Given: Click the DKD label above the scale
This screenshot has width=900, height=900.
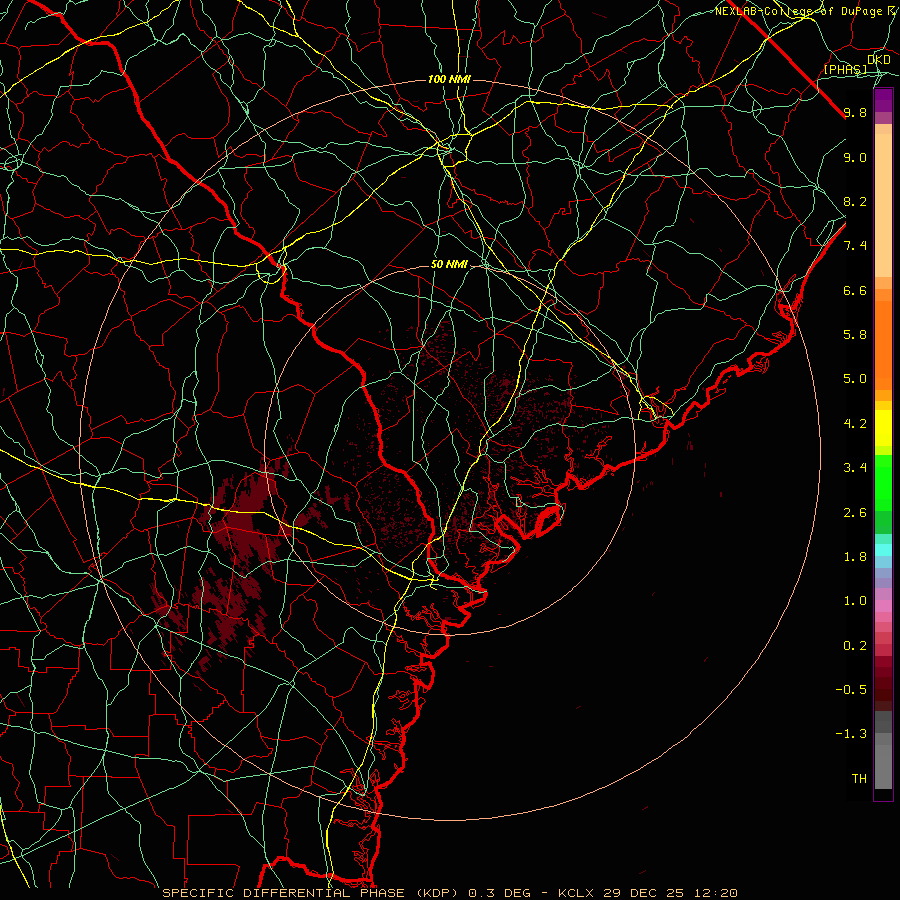Looking at the screenshot, I should (x=878, y=60).
